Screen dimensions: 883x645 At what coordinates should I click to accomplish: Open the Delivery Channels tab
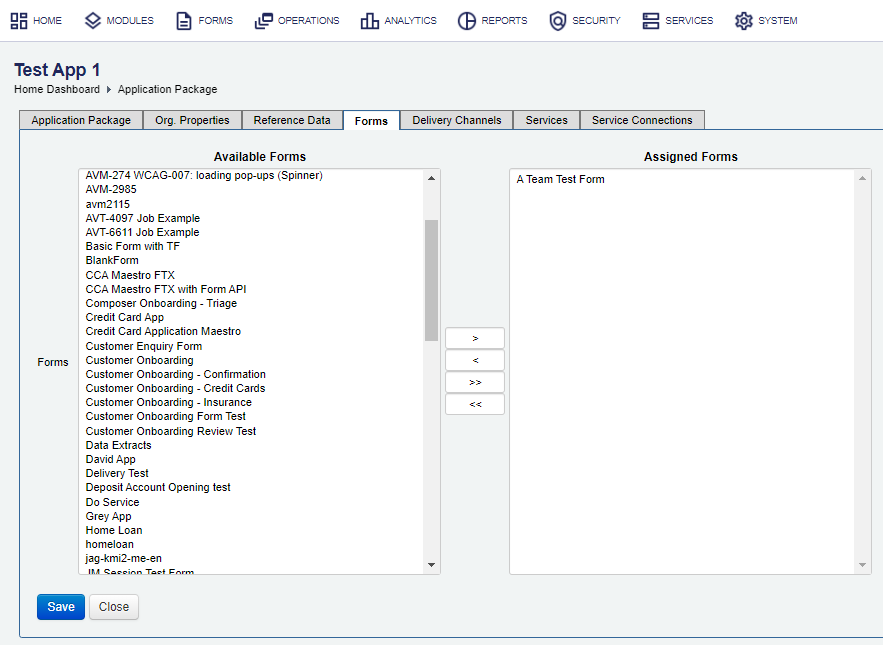[x=457, y=120]
